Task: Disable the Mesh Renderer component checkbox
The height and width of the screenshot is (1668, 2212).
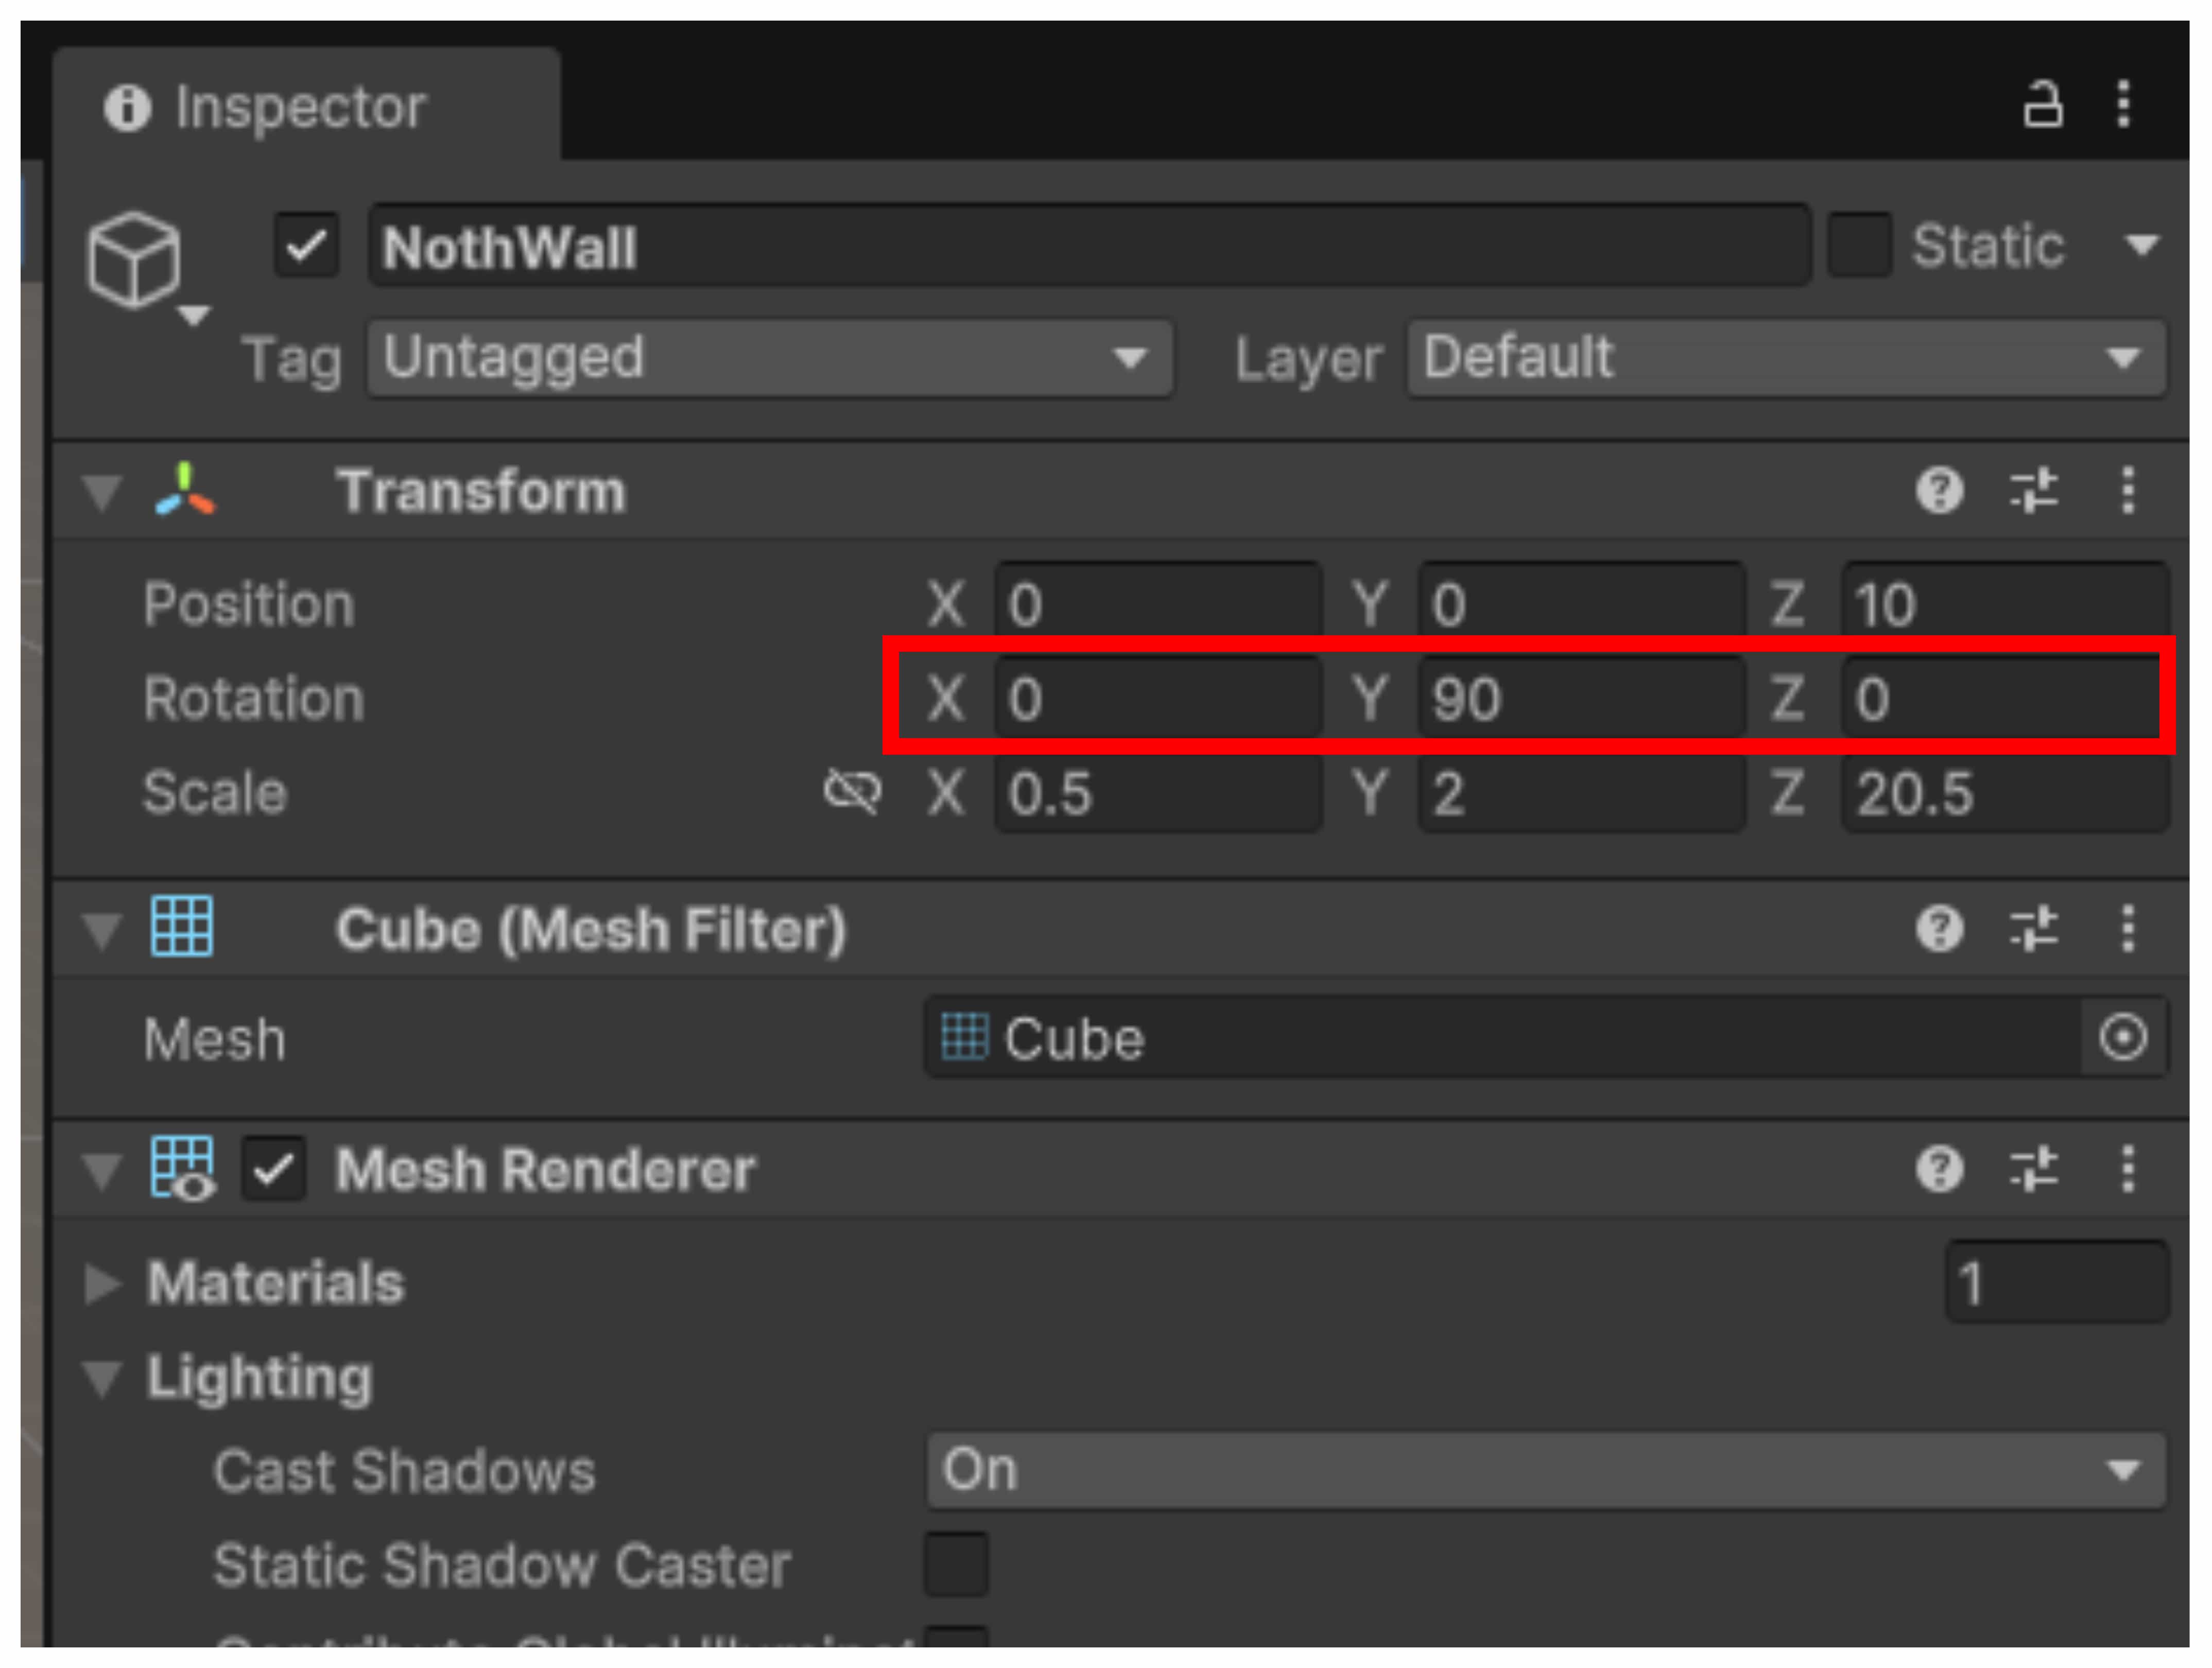Action: click(x=273, y=1169)
